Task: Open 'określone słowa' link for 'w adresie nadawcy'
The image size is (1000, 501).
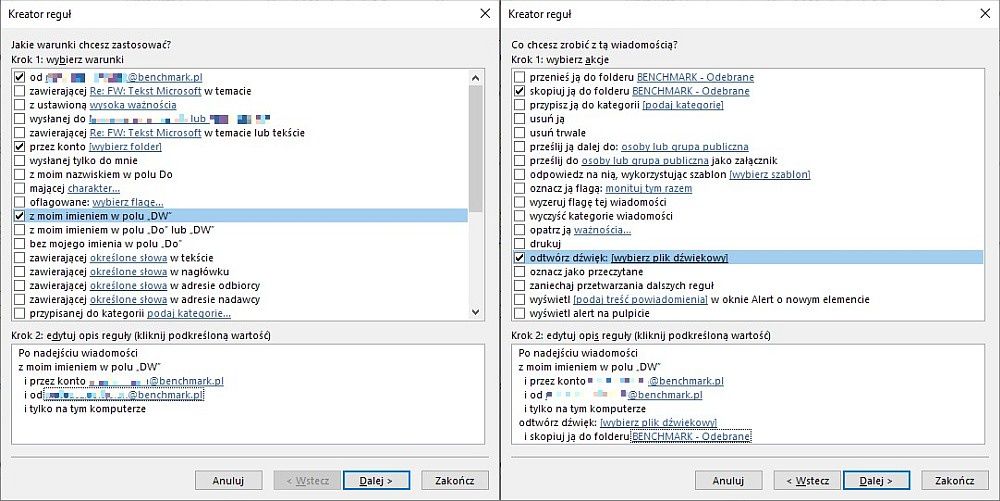Action: 128,300
